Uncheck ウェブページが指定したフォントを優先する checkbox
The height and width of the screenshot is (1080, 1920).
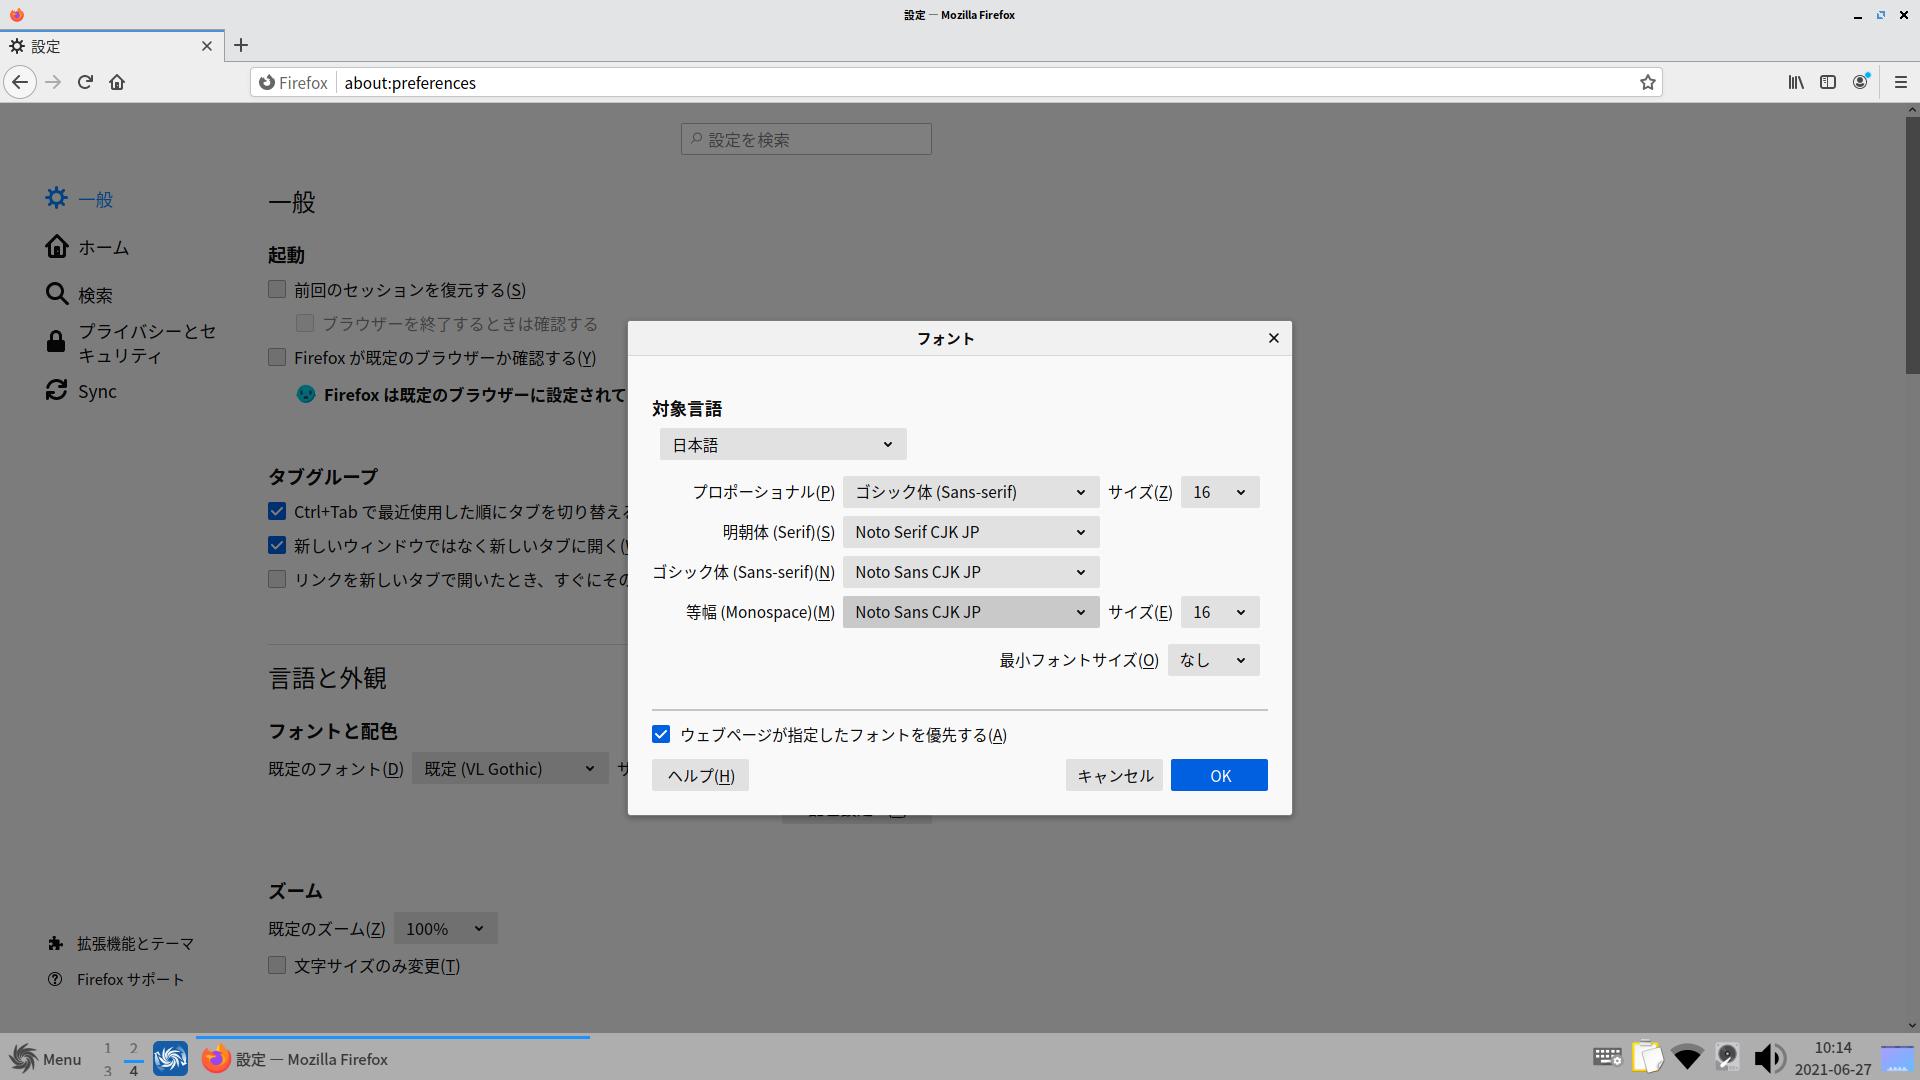click(661, 735)
